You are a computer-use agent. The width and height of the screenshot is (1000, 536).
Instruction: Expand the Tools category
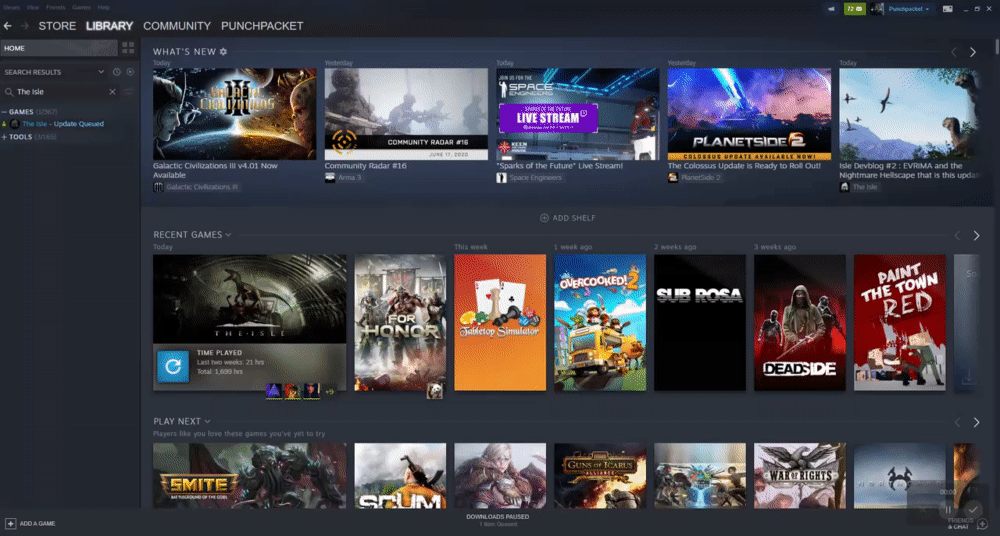[x=4, y=137]
